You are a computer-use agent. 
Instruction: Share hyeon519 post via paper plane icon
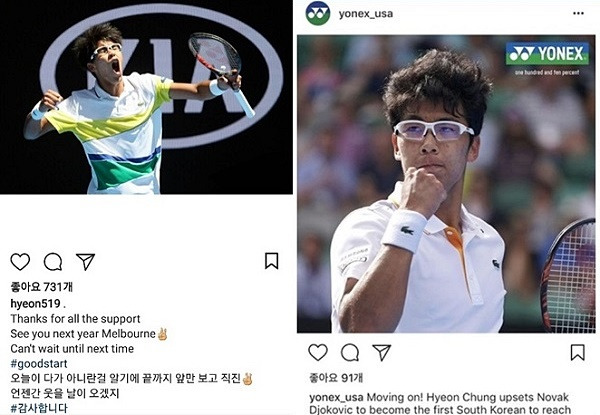[85, 262]
